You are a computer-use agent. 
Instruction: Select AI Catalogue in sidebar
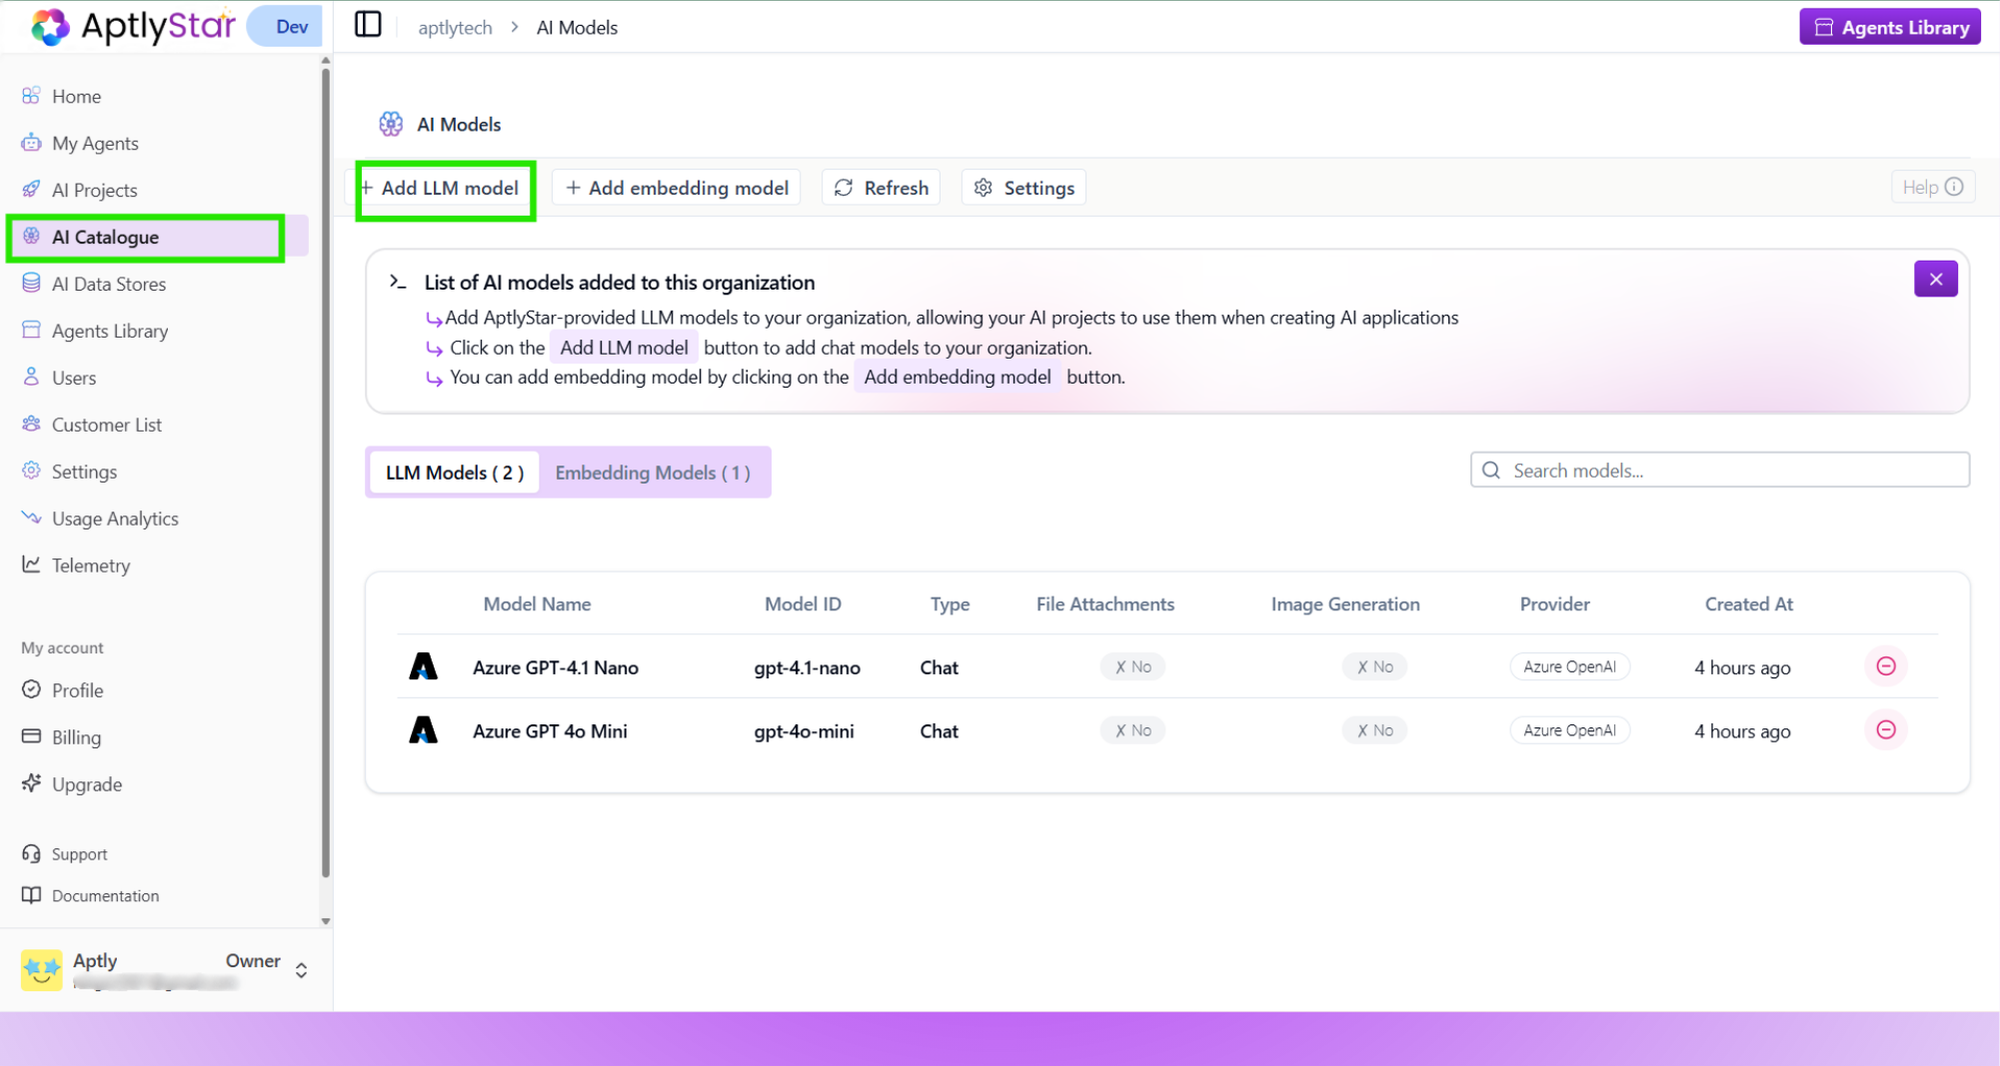tap(160, 237)
